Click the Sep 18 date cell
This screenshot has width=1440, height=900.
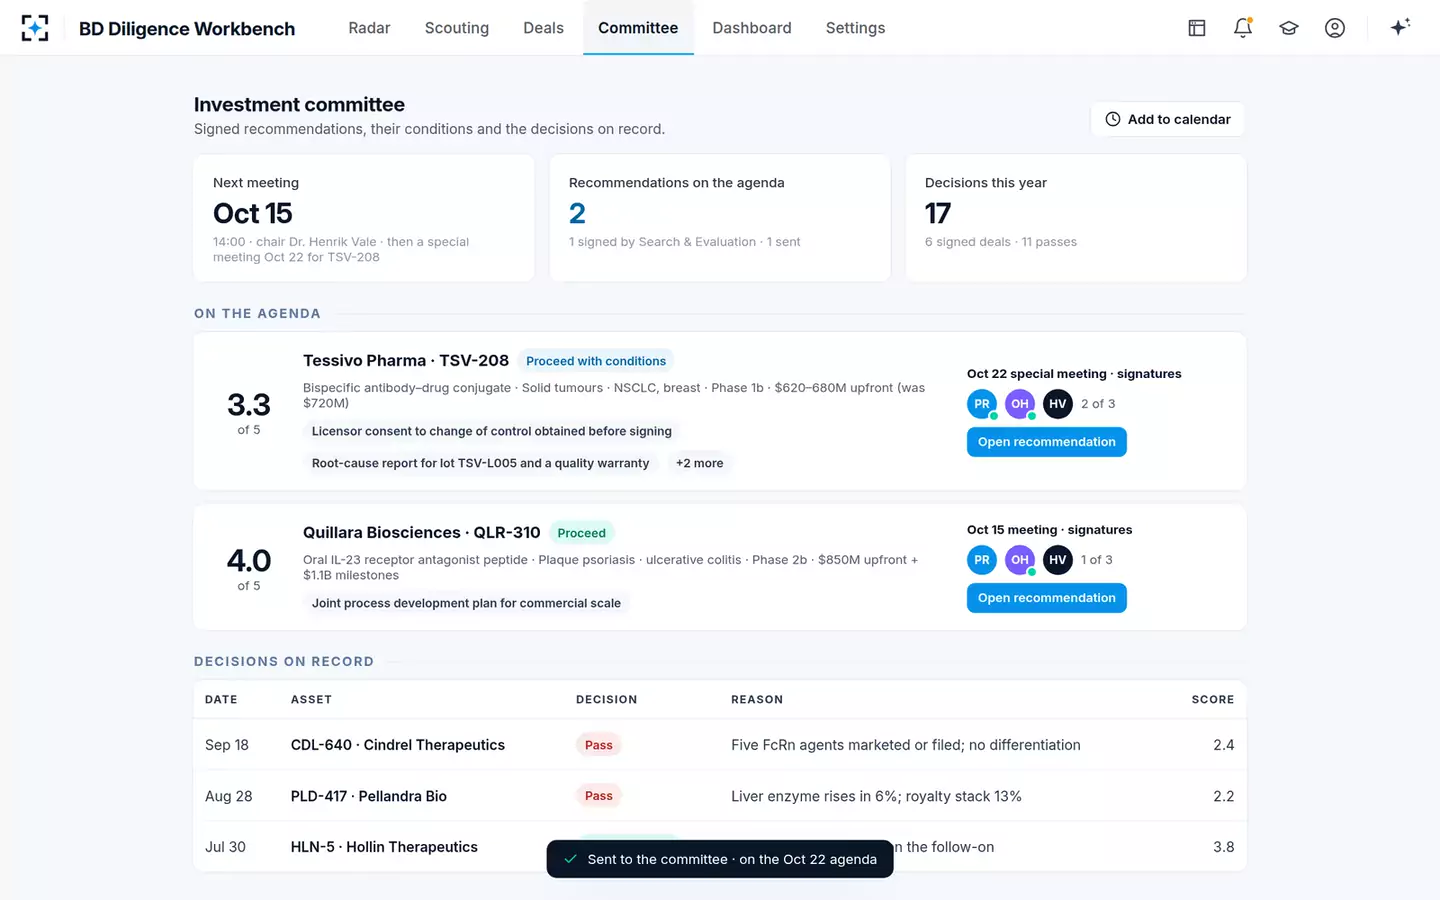point(227,745)
